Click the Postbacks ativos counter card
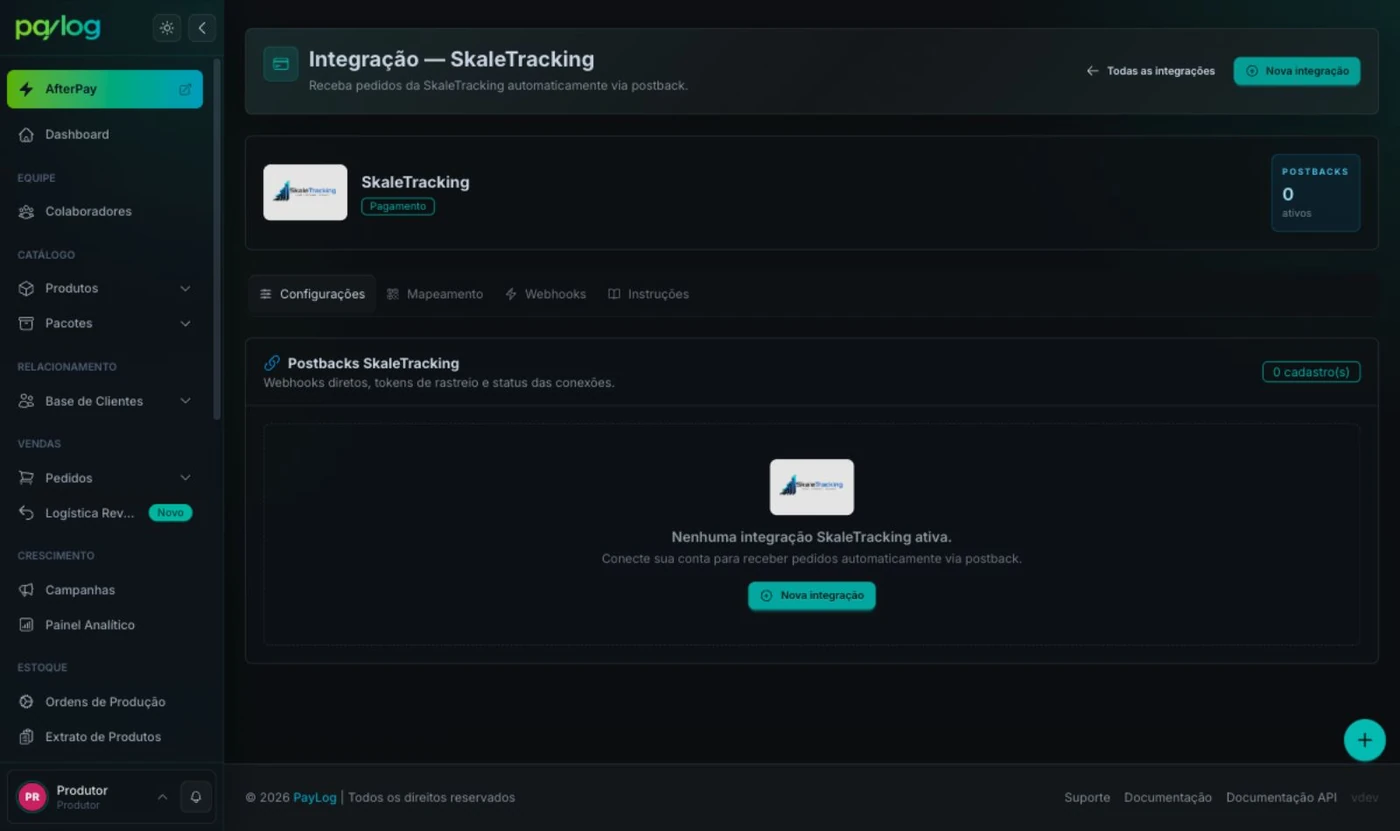Viewport: 1400px width, 831px height. [x=1315, y=193]
